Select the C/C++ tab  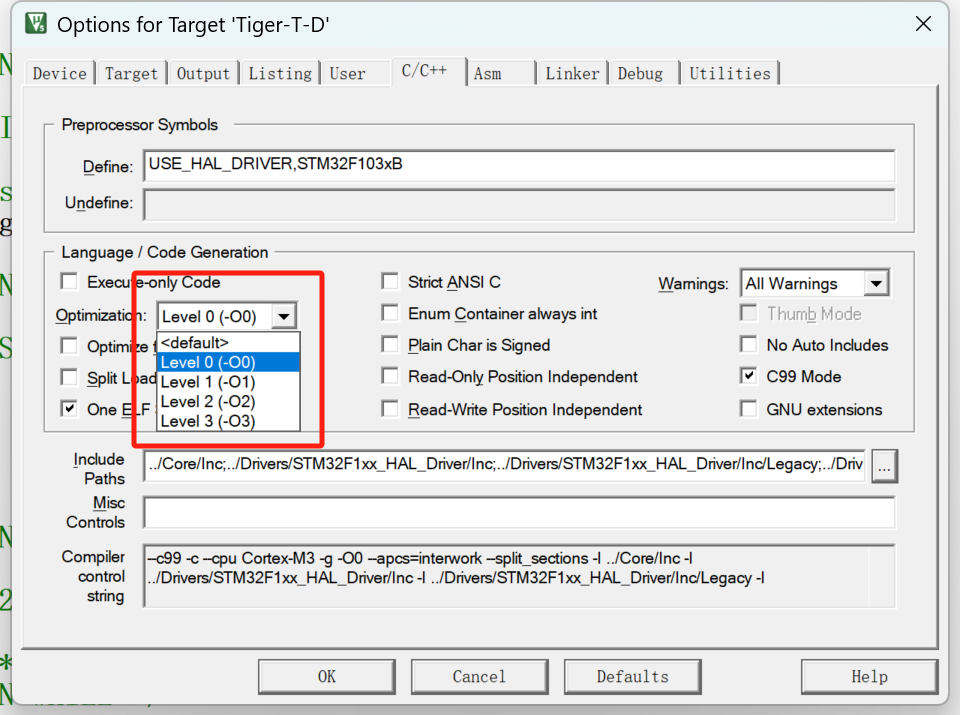coord(428,71)
